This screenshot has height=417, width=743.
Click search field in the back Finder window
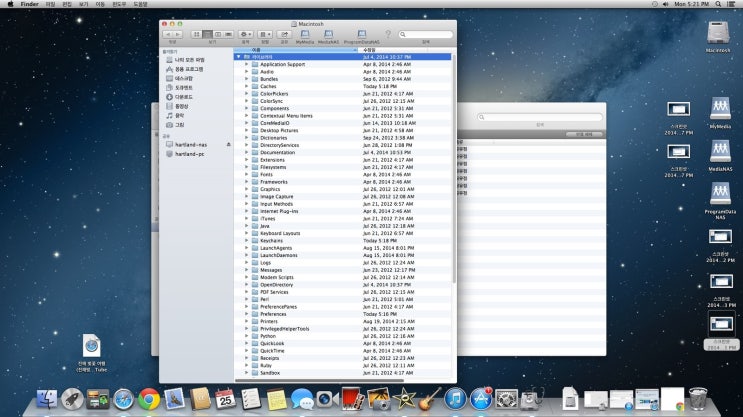point(540,117)
